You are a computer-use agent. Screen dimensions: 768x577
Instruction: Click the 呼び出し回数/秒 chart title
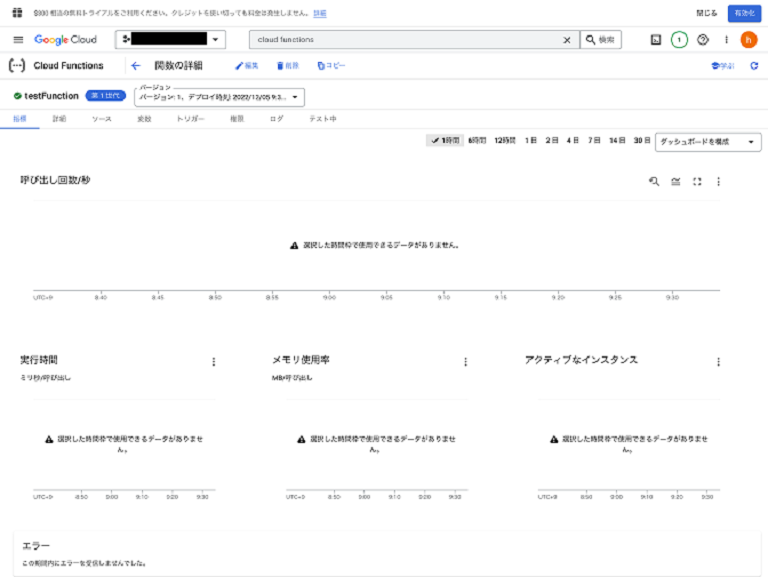(x=55, y=180)
